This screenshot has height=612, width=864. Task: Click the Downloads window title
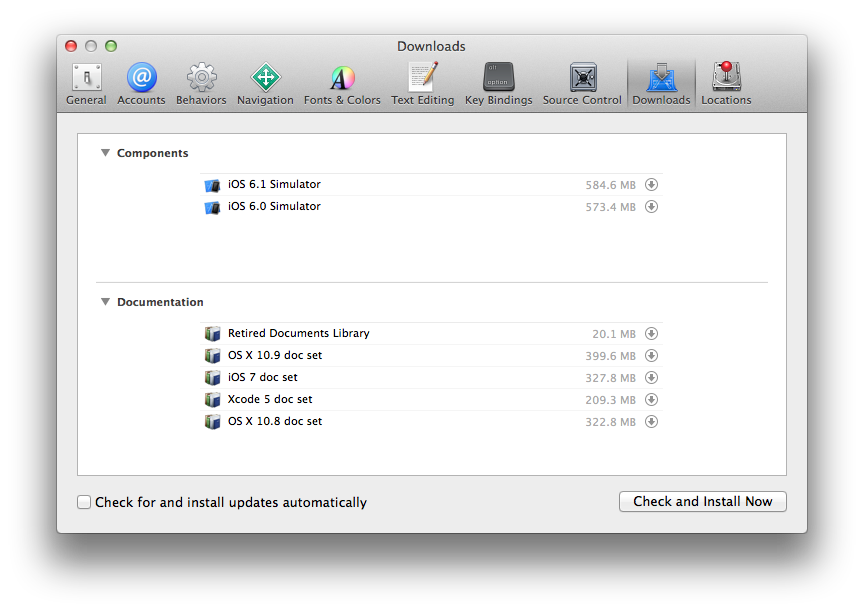coord(431,46)
